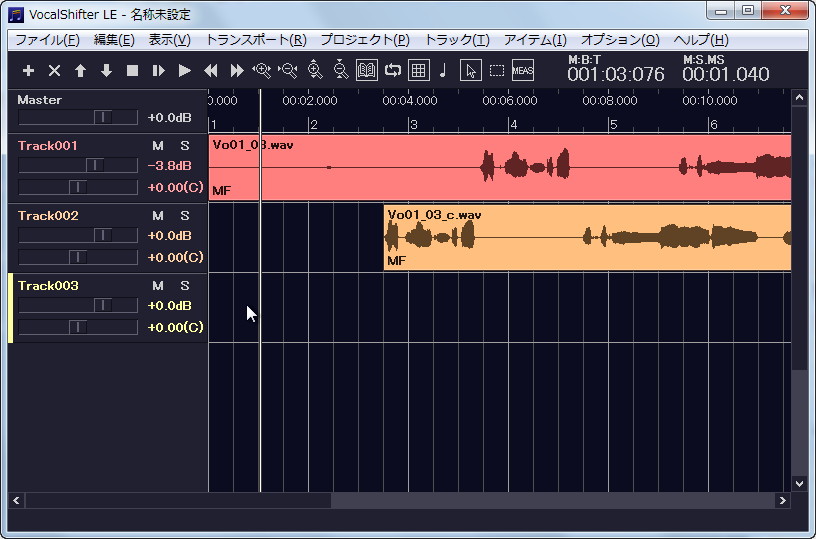Click Track001 pan slider
This screenshot has width=816, height=539.
pyautogui.click(x=78, y=187)
